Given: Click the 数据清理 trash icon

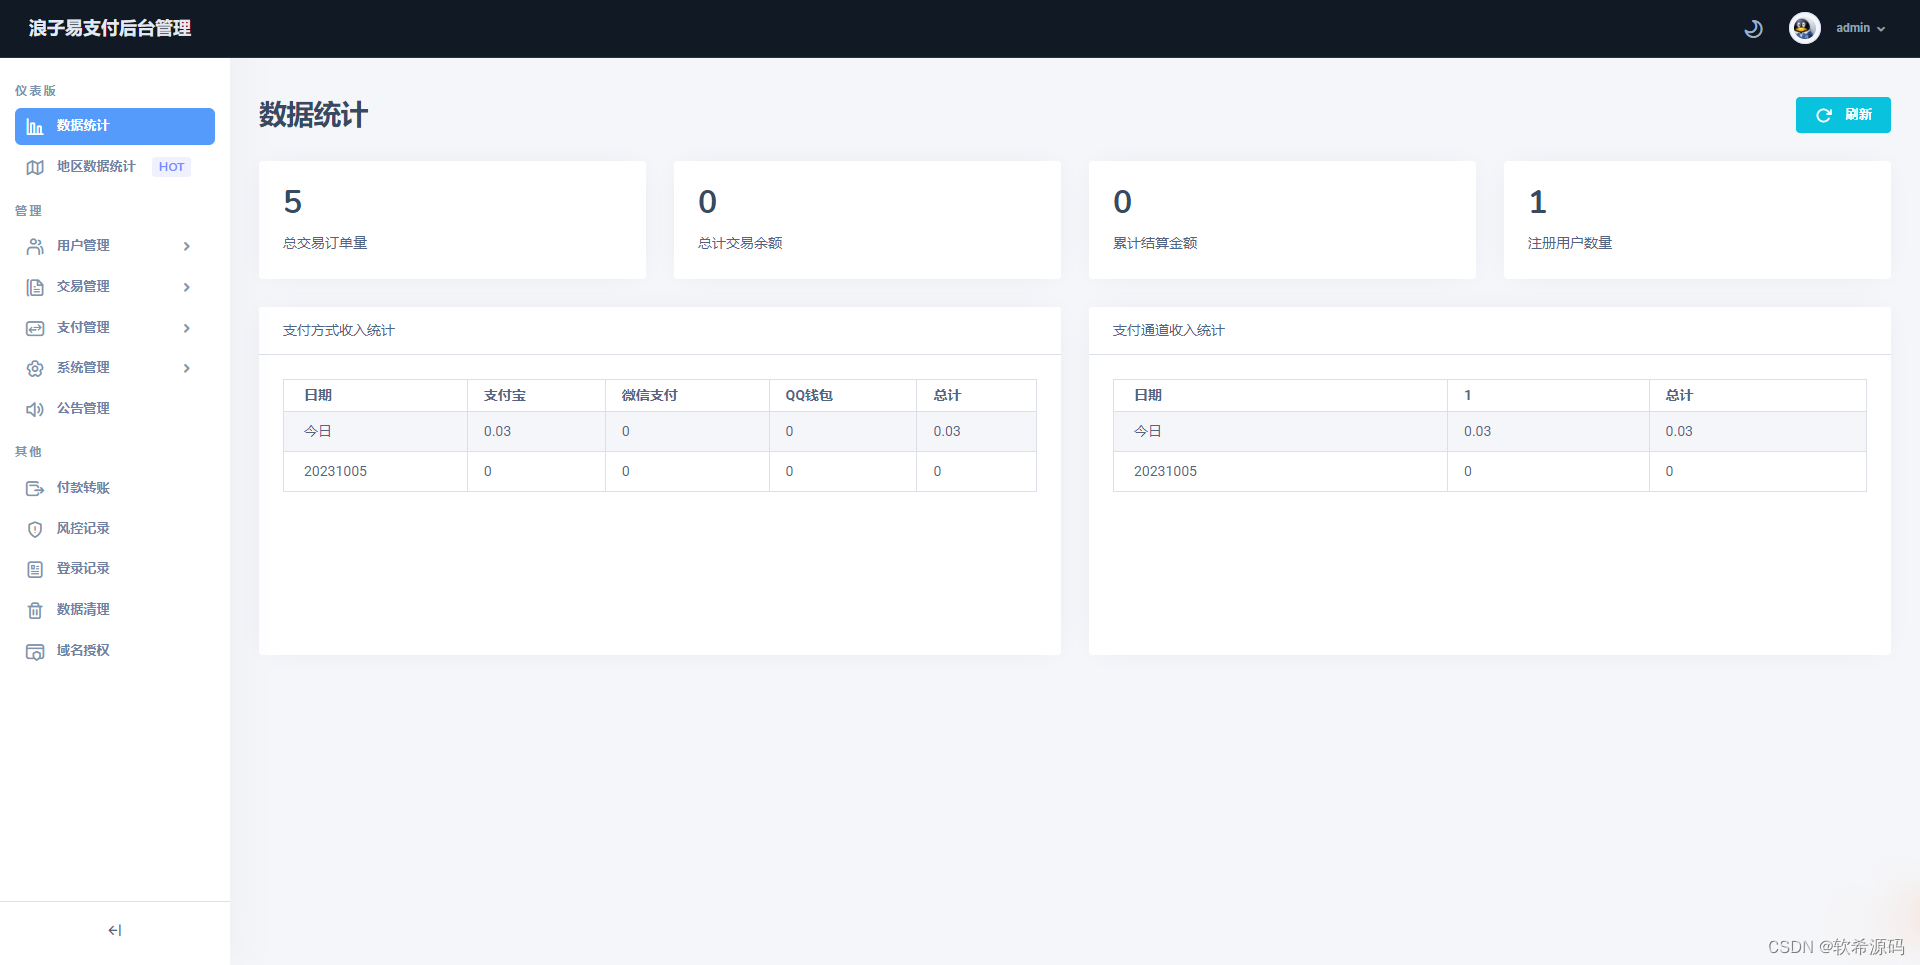Looking at the screenshot, I should coord(35,610).
